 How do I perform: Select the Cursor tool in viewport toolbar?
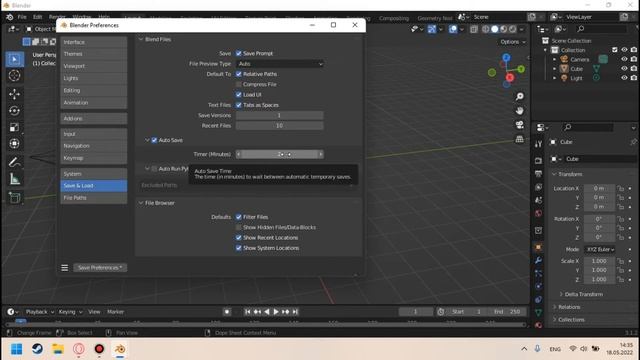(x=14, y=76)
